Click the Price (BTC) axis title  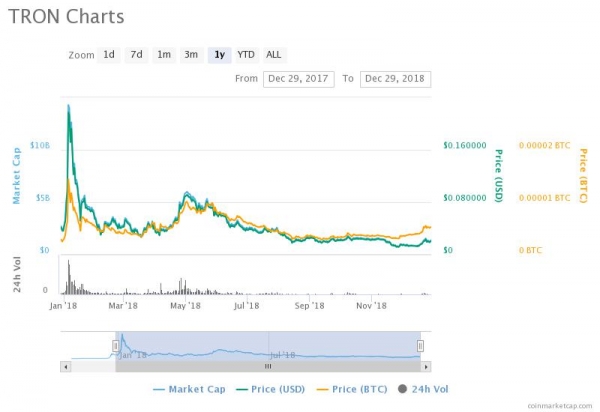583,176
